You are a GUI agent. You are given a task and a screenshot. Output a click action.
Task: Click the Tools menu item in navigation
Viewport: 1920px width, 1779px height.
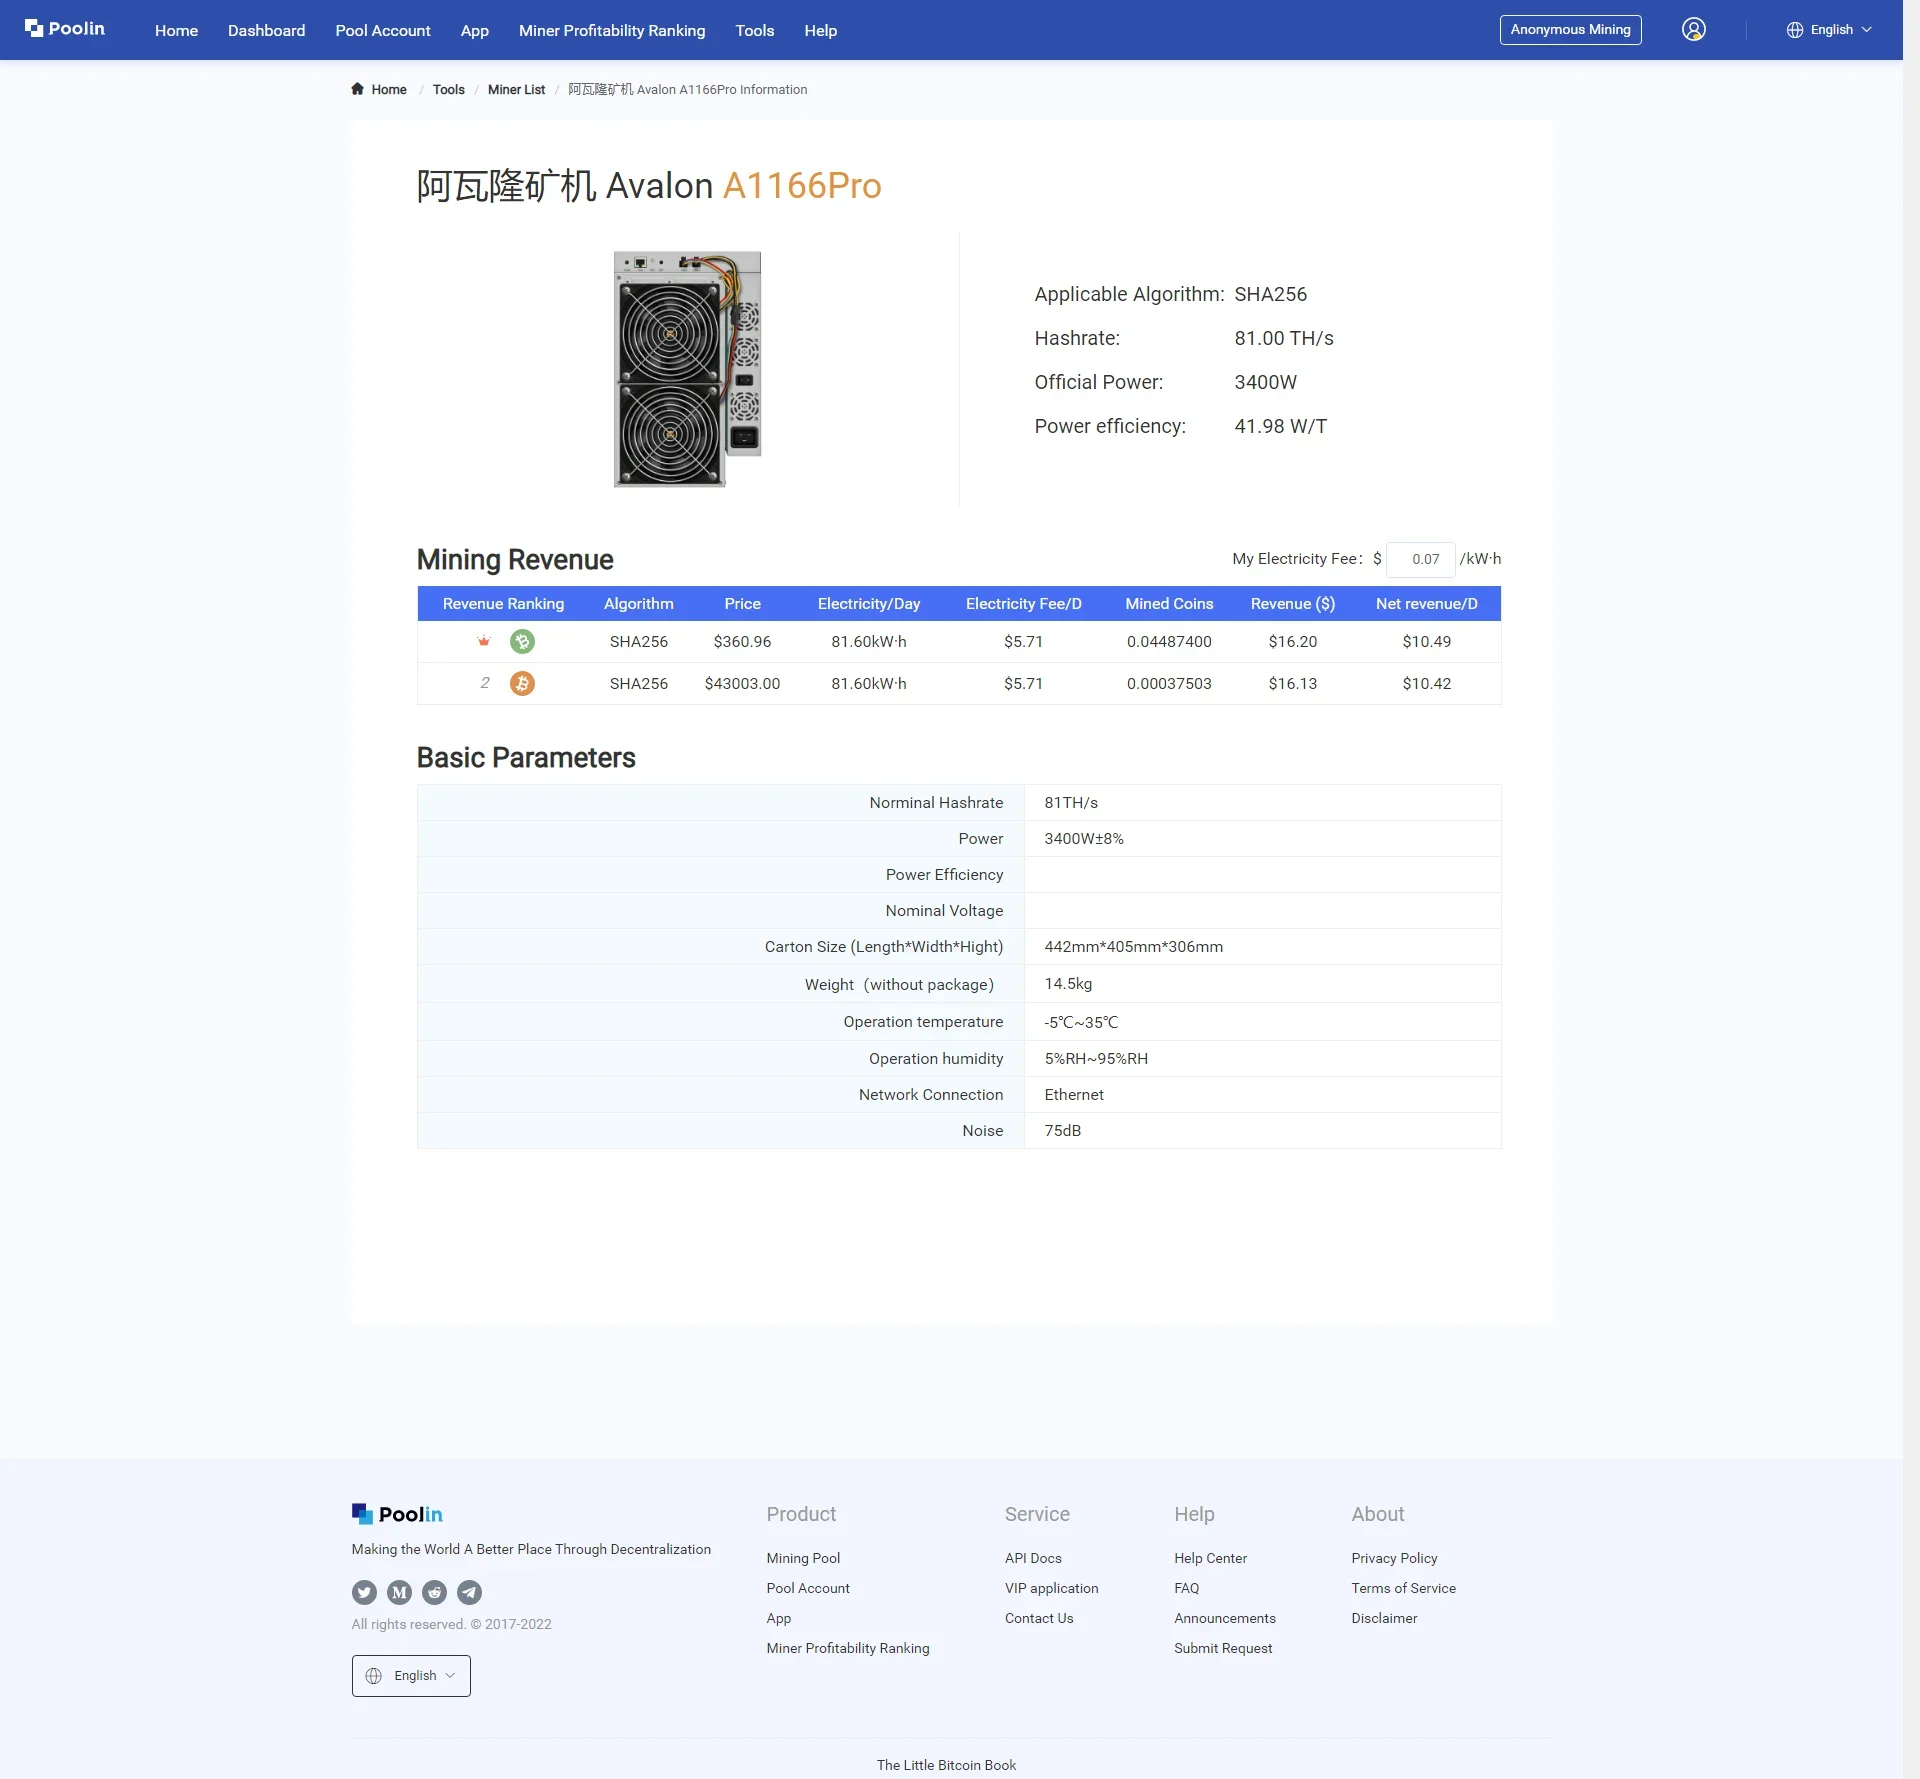(754, 30)
